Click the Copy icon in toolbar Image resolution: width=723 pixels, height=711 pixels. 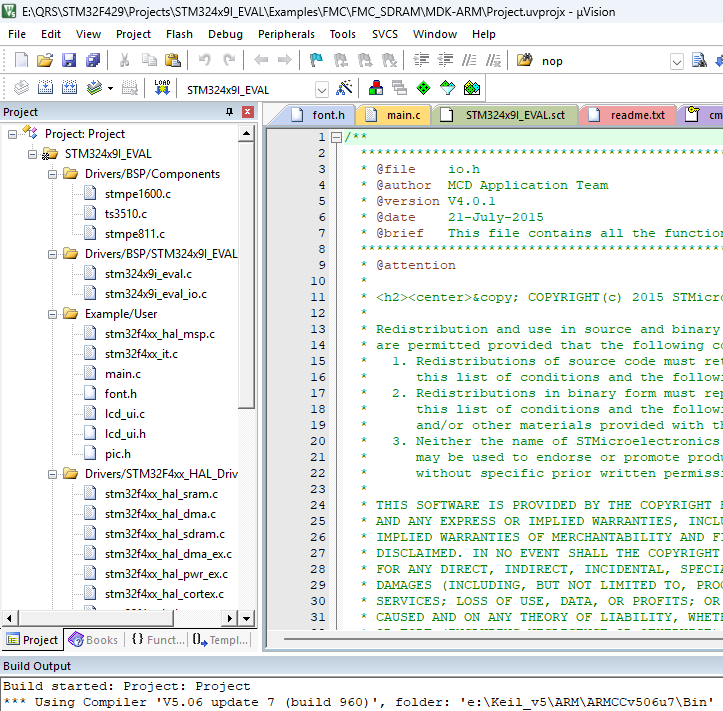(x=148, y=60)
